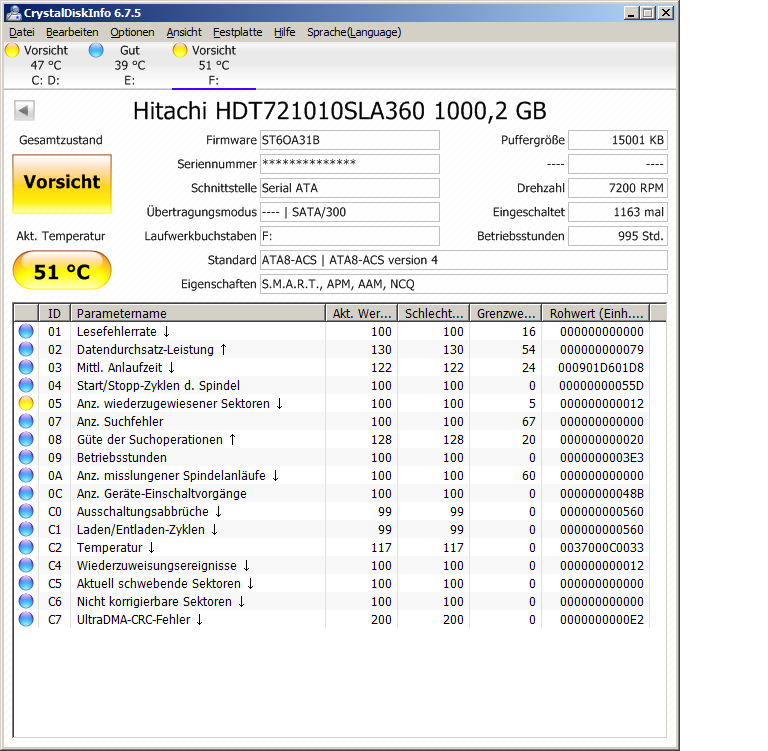The height and width of the screenshot is (751, 768).
Task: Click raw value 0037000C0033 in Temperatur row
Action: pyautogui.click(x=602, y=548)
